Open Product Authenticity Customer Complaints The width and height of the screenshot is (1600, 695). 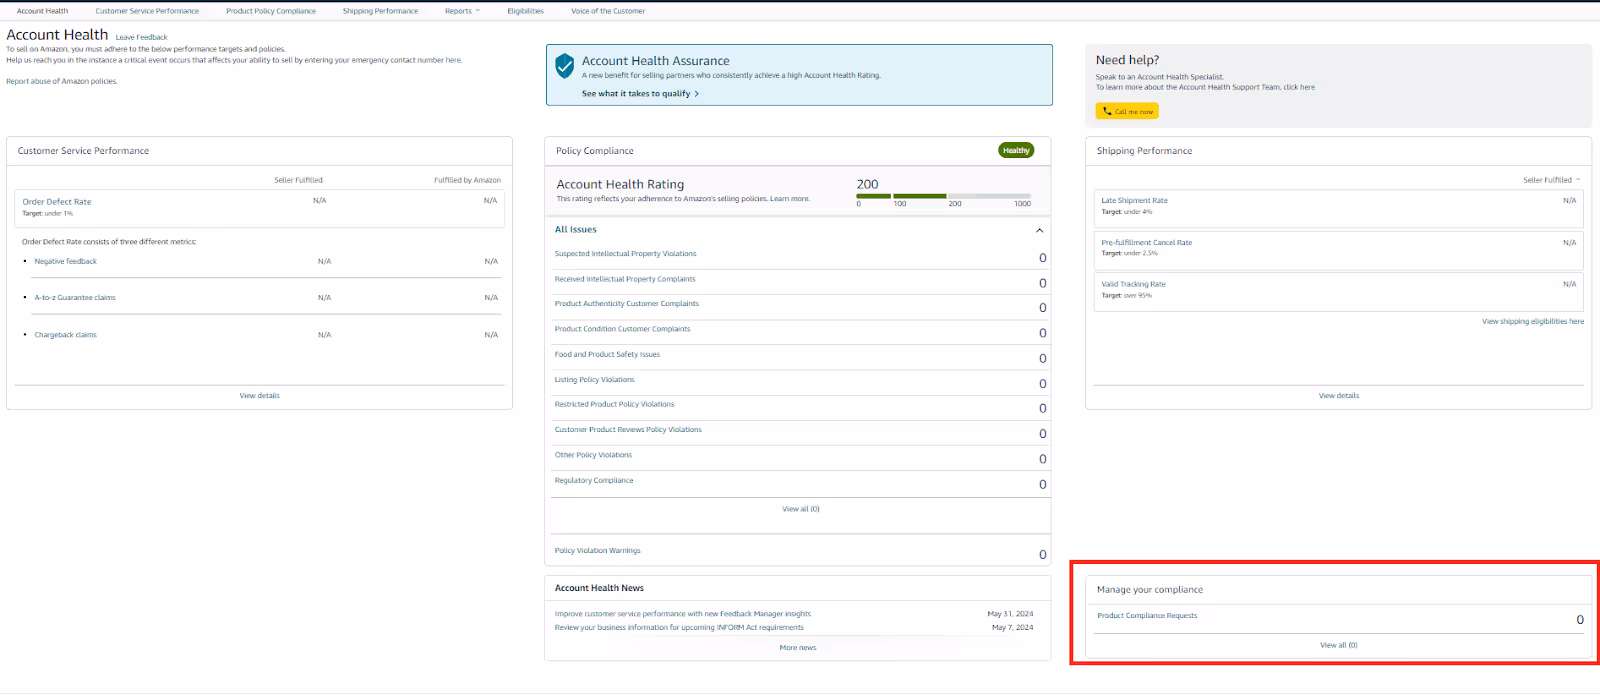coord(627,304)
